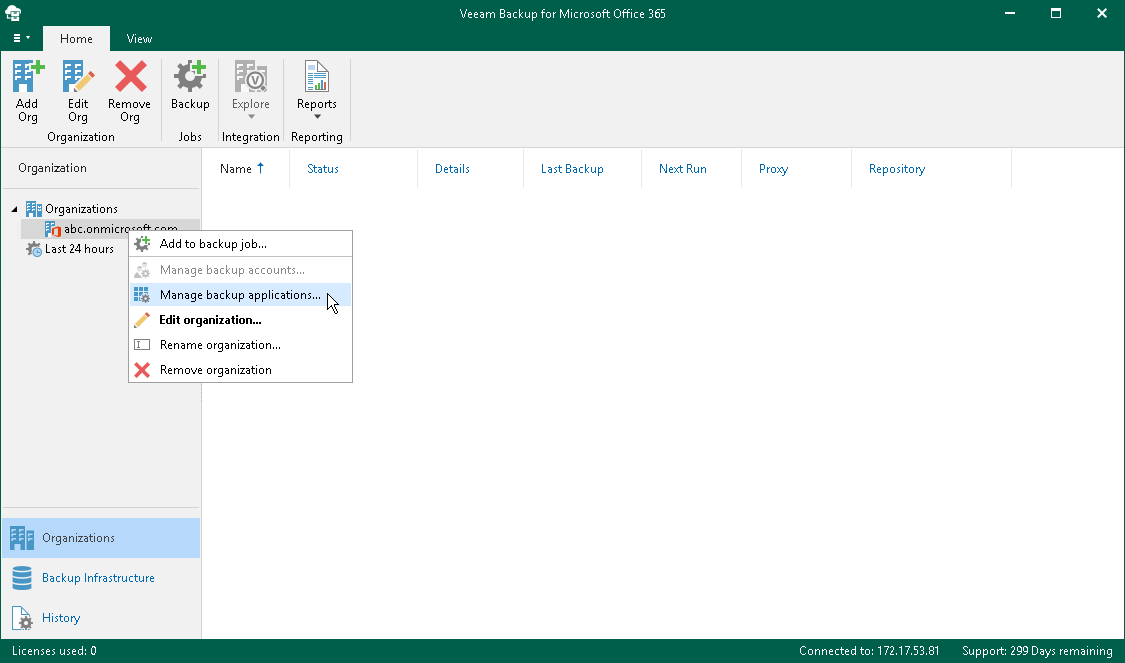The height and width of the screenshot is (663, 1125).
Task: Click the Remove Org red X icon
Action: (x=130, y=76)
